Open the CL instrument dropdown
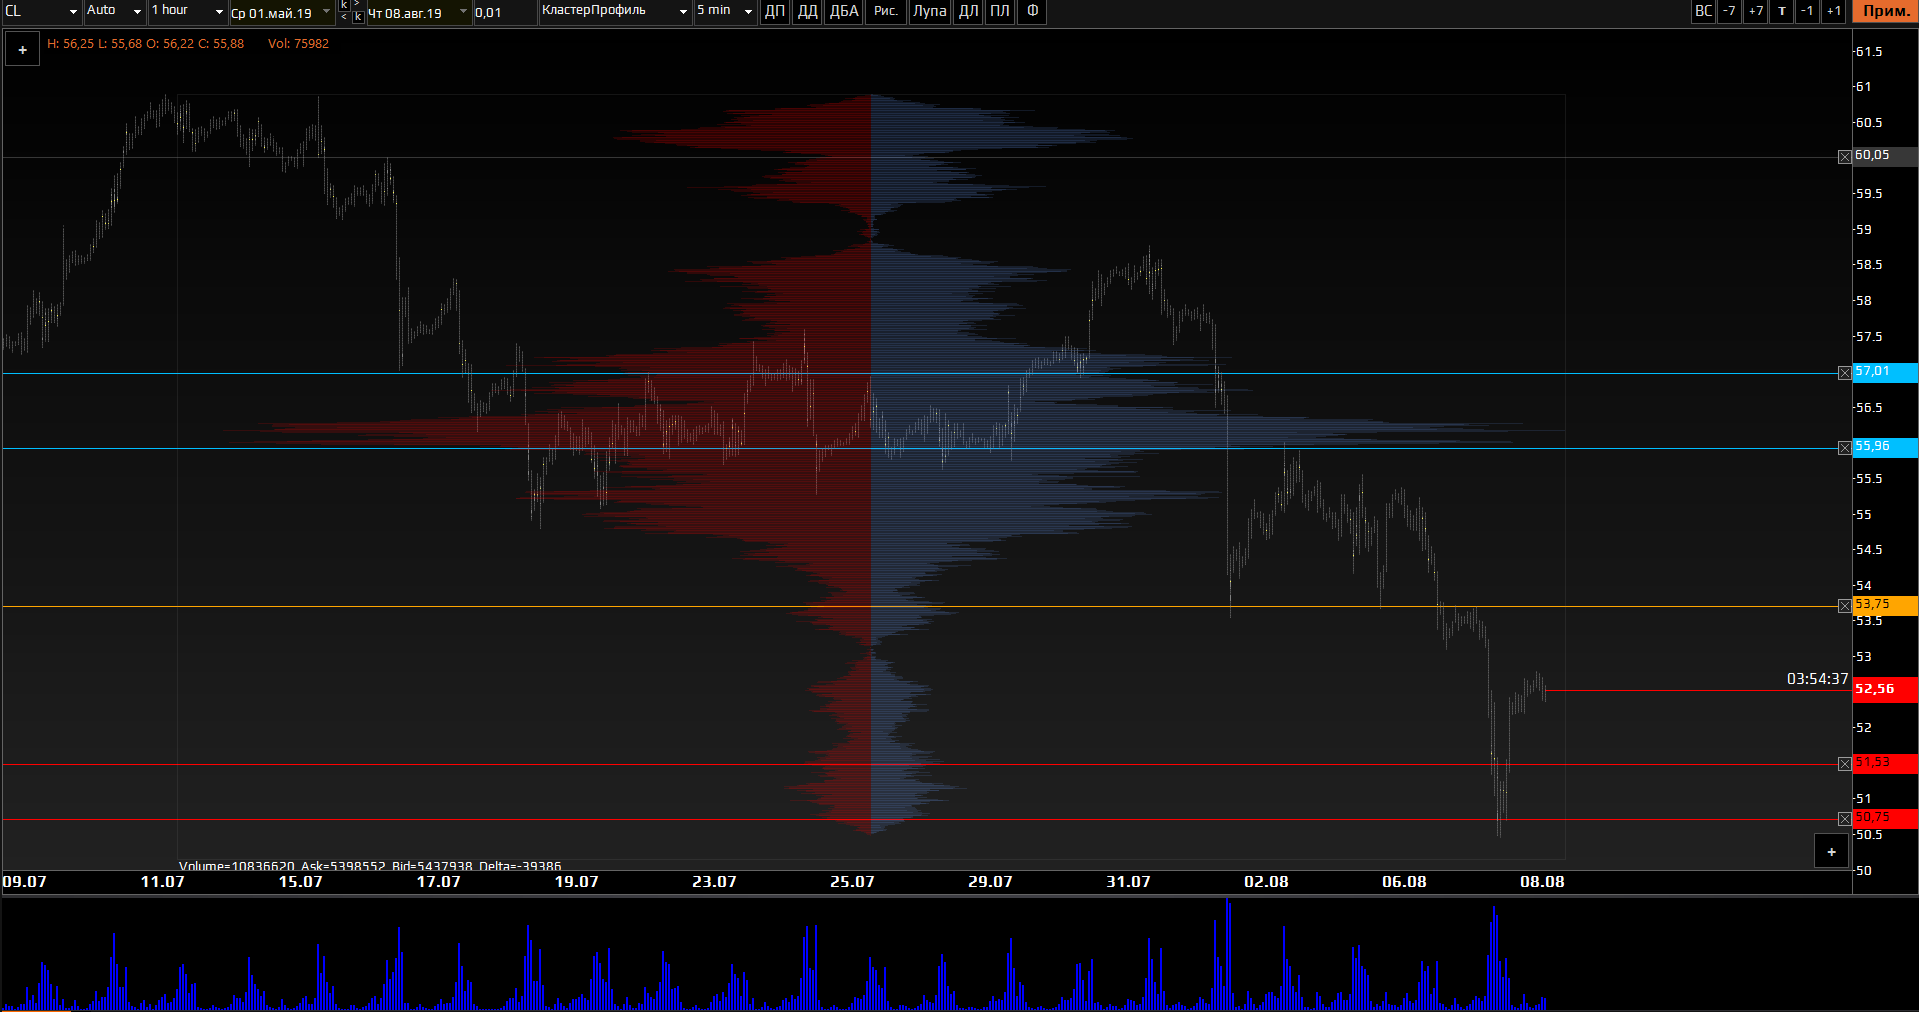 click(42, 11)
